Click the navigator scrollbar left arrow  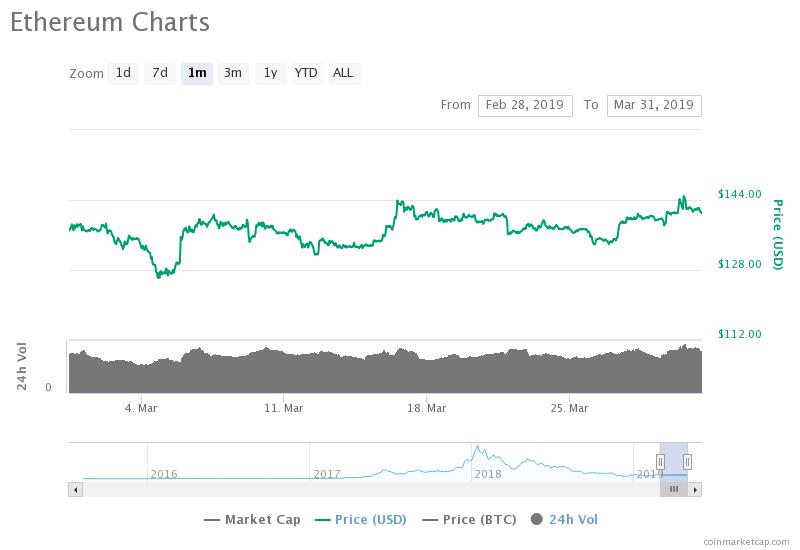tap(74, 489)
